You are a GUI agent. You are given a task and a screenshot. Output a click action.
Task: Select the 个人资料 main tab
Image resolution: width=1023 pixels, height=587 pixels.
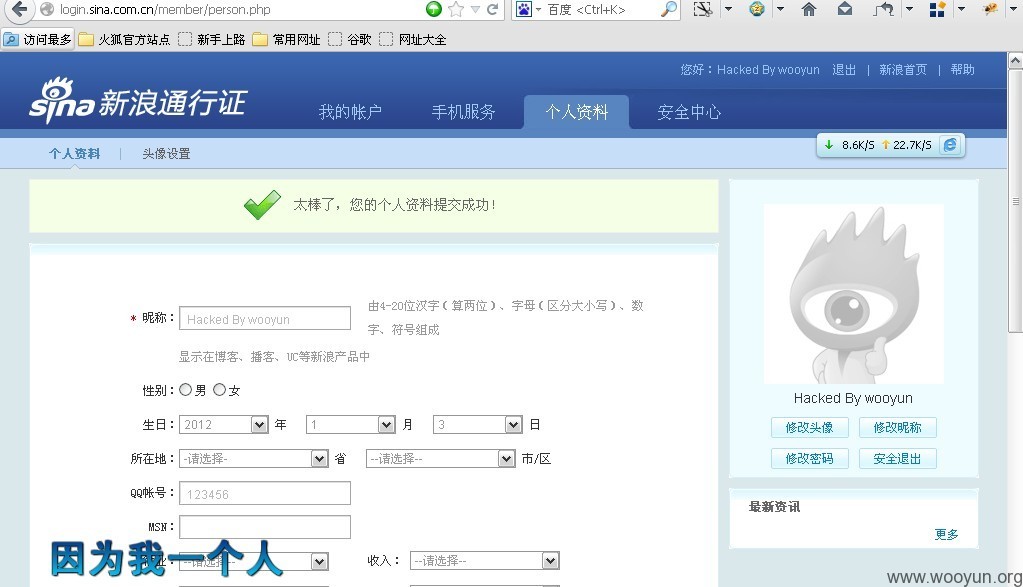pos(577,112)
